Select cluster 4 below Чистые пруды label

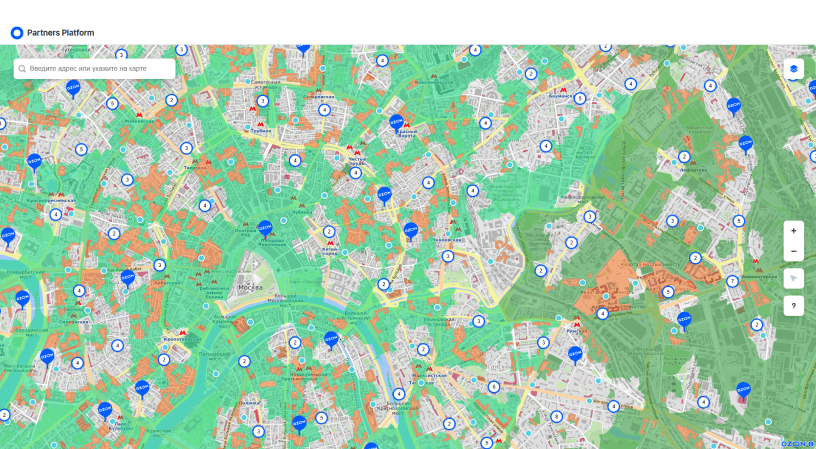coord(355,173)
